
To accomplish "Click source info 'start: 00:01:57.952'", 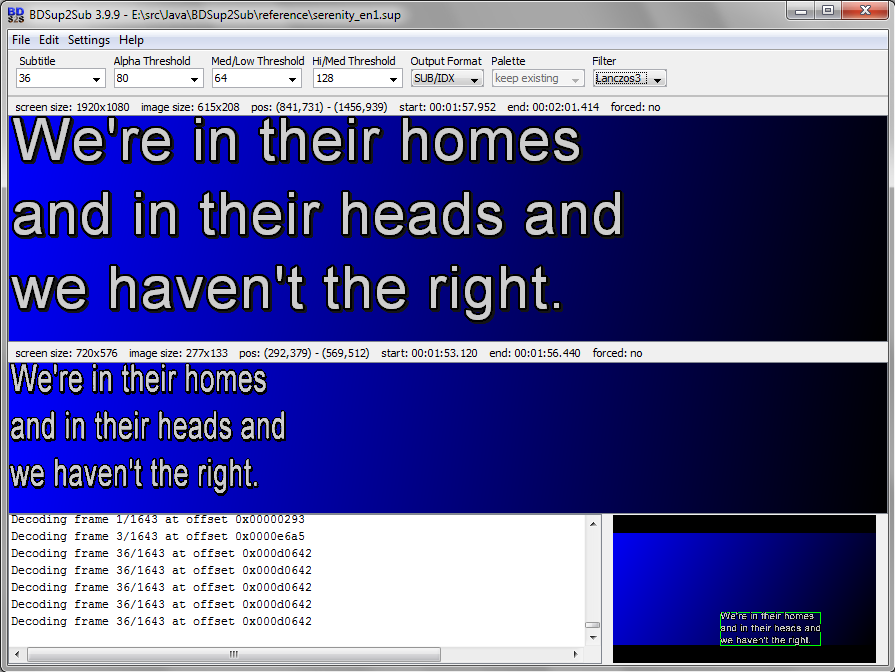I will [x=448, y=107].
